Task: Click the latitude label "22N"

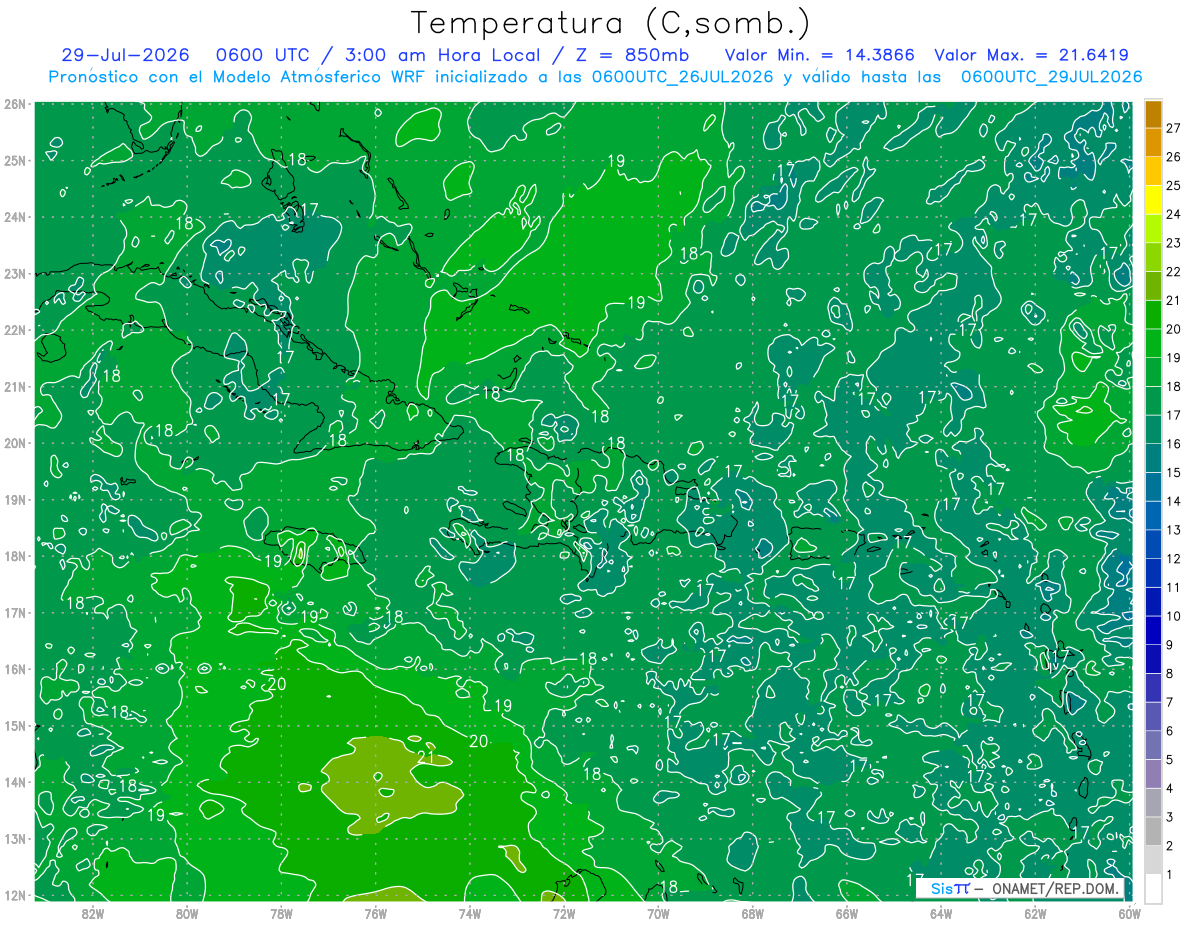Action: pyautogui.click(x=15, y=330)
